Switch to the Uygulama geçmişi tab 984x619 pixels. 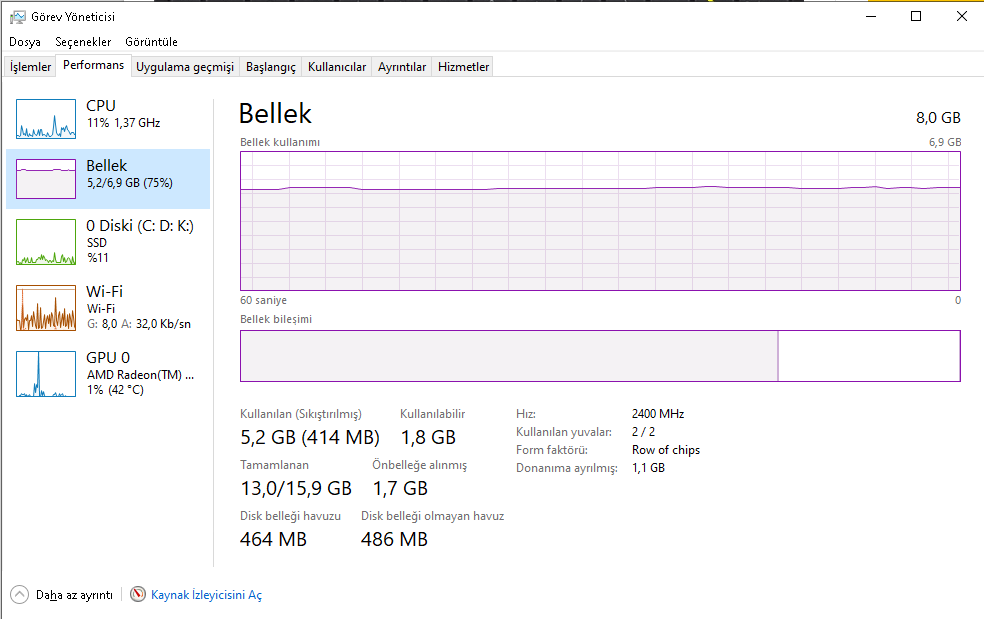185,67
